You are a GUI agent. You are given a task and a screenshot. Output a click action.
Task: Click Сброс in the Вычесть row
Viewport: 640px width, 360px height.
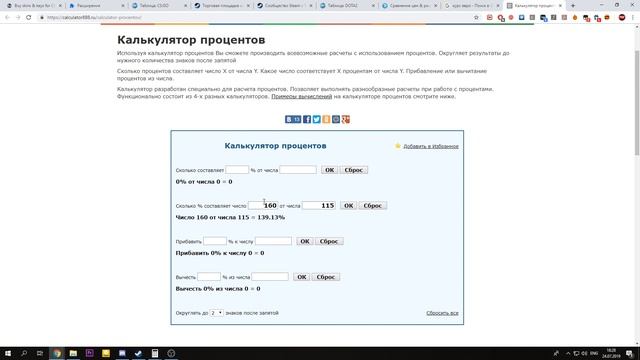click(x=325, y=277)
